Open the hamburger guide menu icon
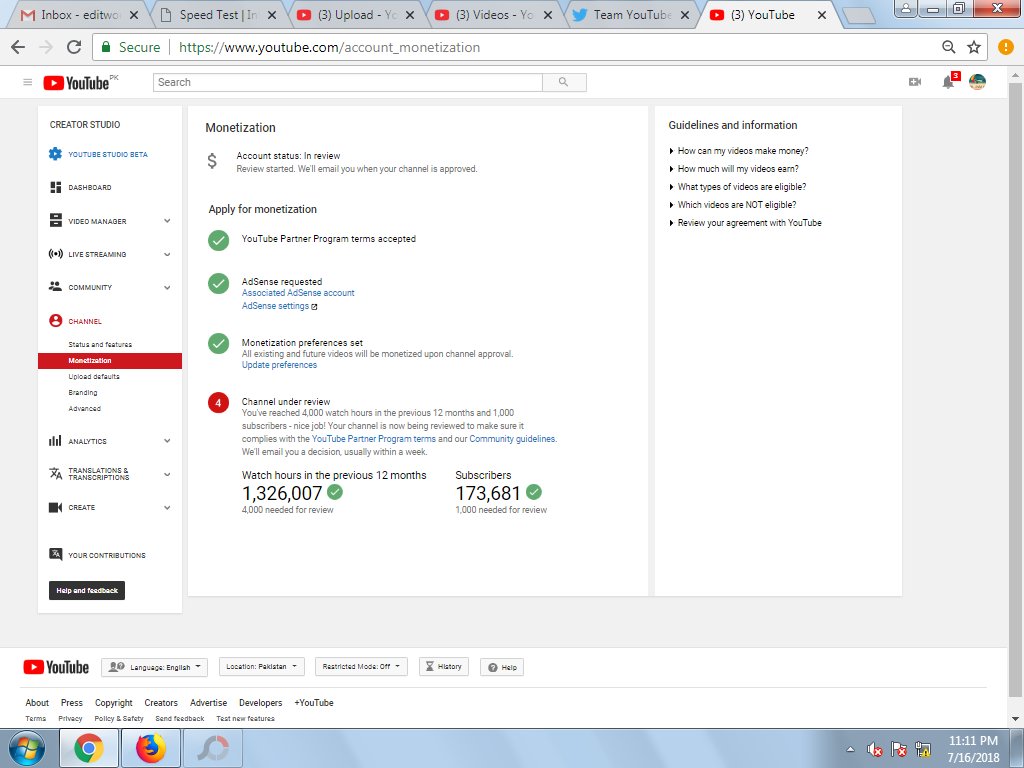 coord(27,82)
